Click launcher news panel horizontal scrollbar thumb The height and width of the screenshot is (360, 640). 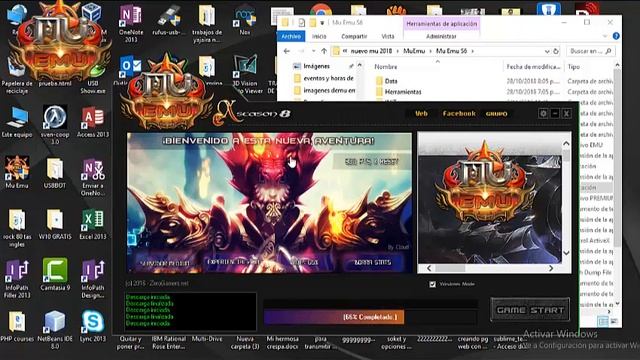[450, 268]
